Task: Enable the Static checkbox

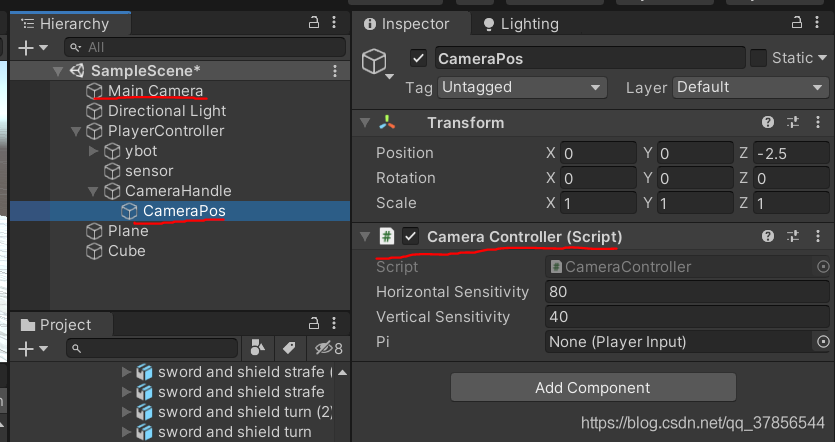Action: pos(758,58)
